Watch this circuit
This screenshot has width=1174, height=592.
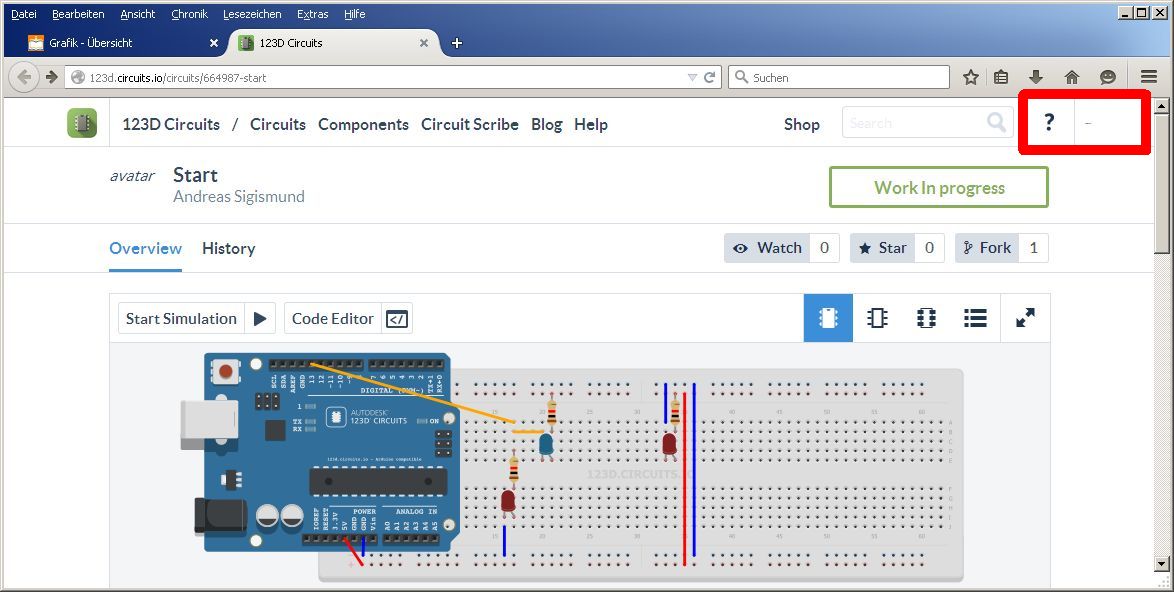[x=767, y=248]
